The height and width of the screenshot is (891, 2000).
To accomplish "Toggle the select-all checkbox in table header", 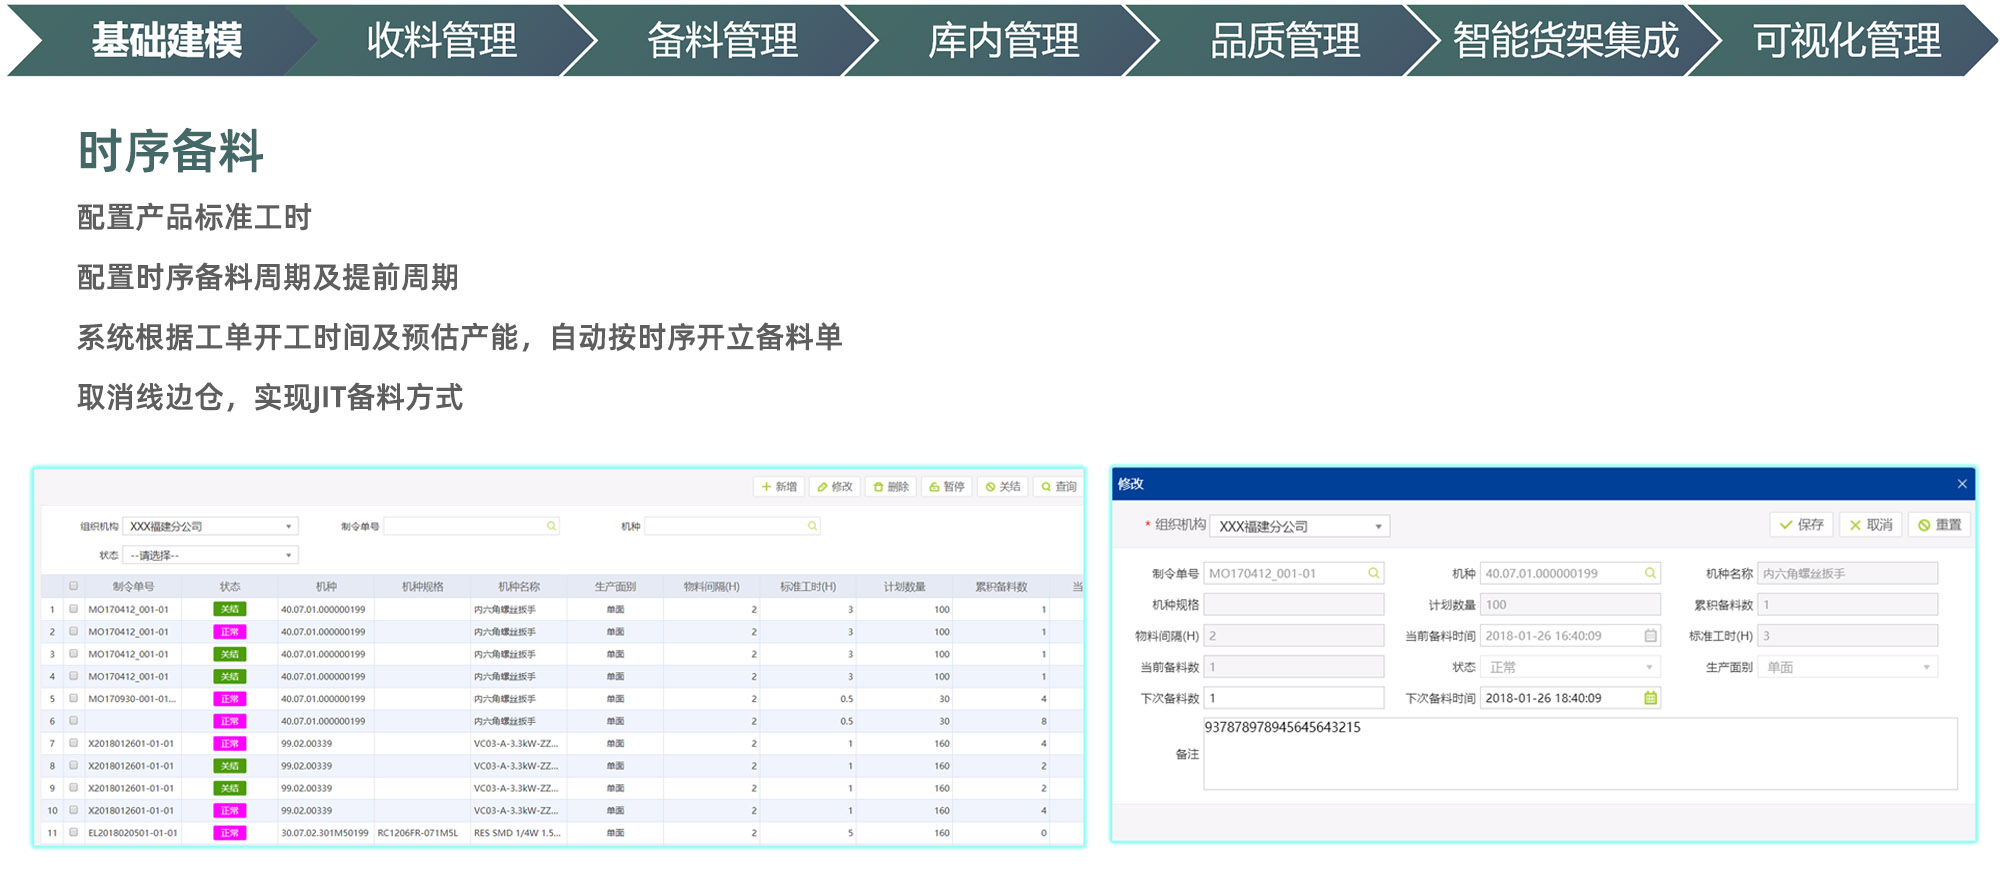I will tap(73, 586).
